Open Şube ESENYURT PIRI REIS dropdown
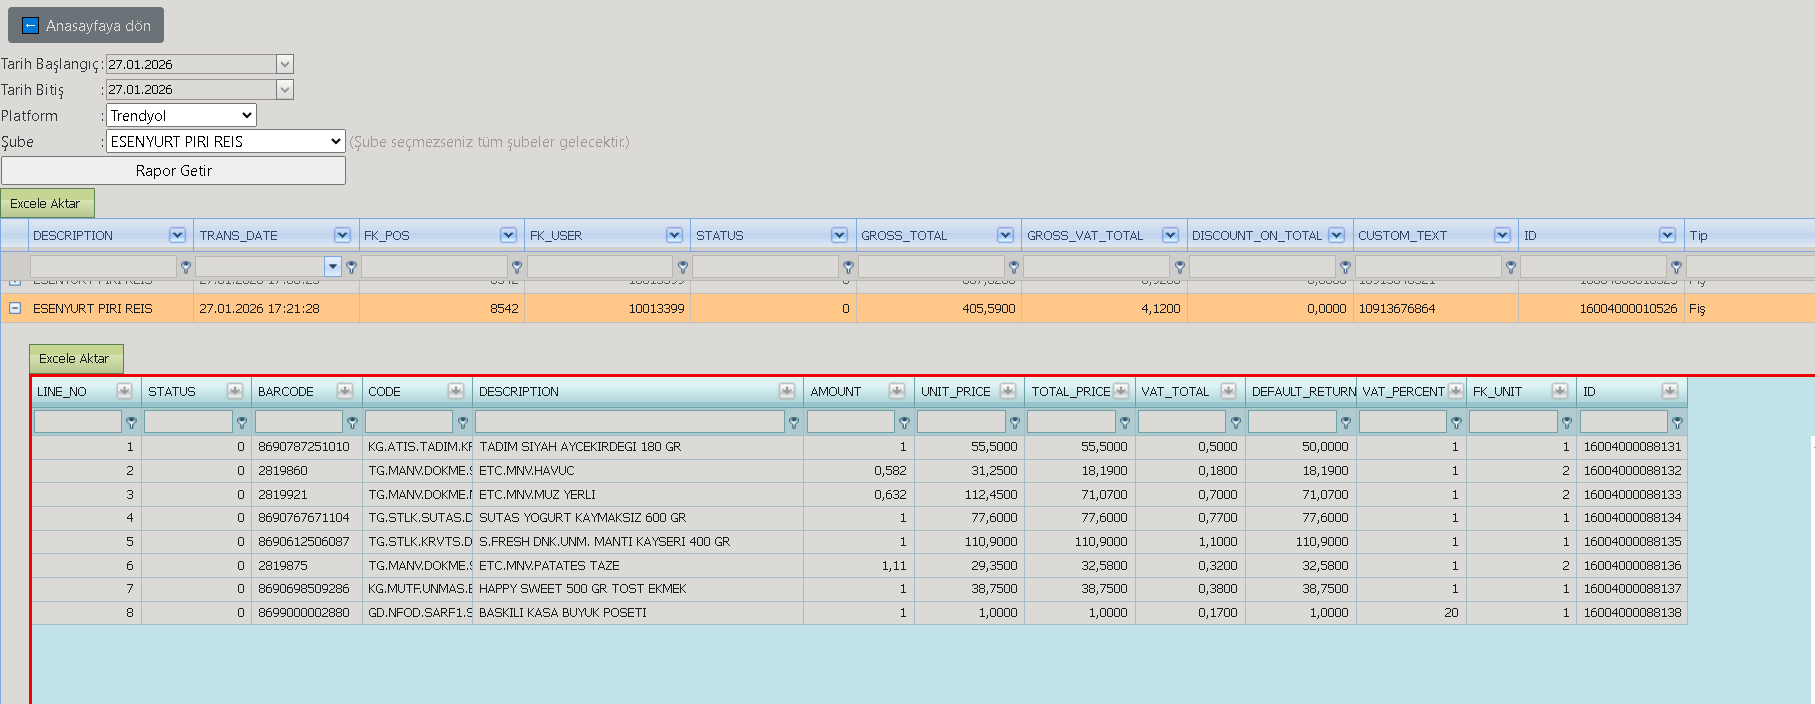The height and width of the screenshot is (704, 1815). (226, 142)
